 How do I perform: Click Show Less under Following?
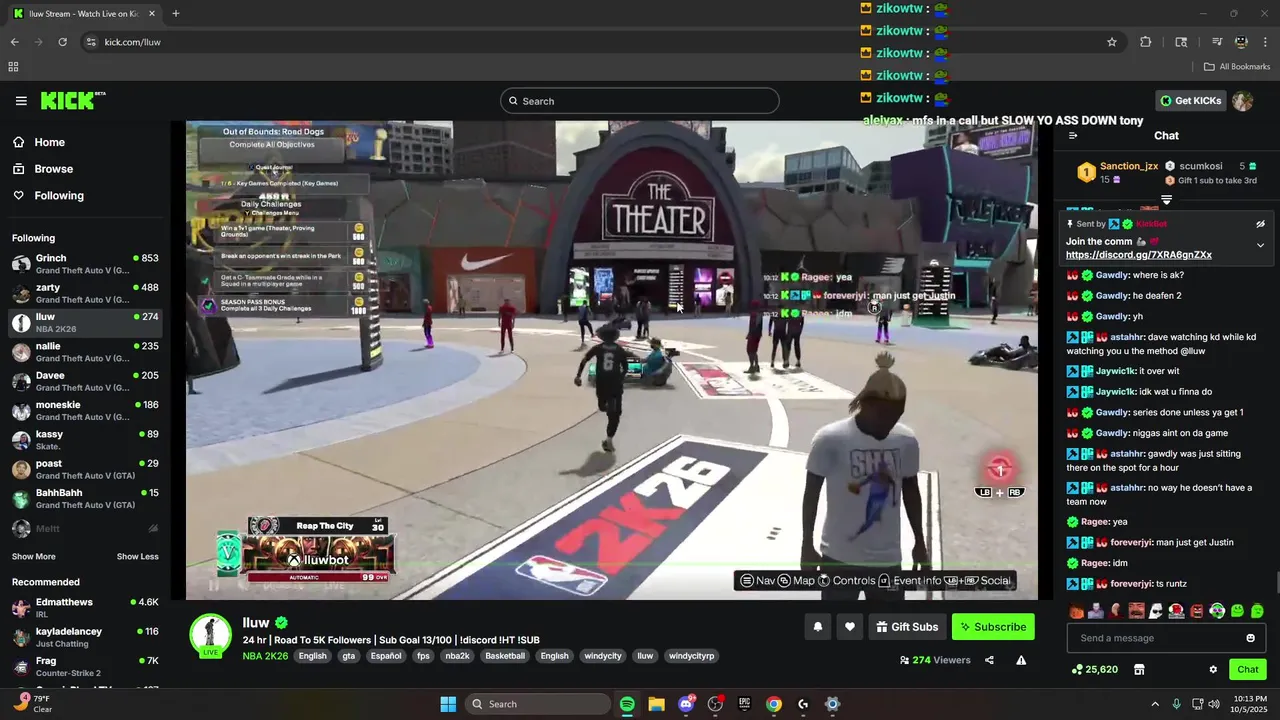point(137,557)
